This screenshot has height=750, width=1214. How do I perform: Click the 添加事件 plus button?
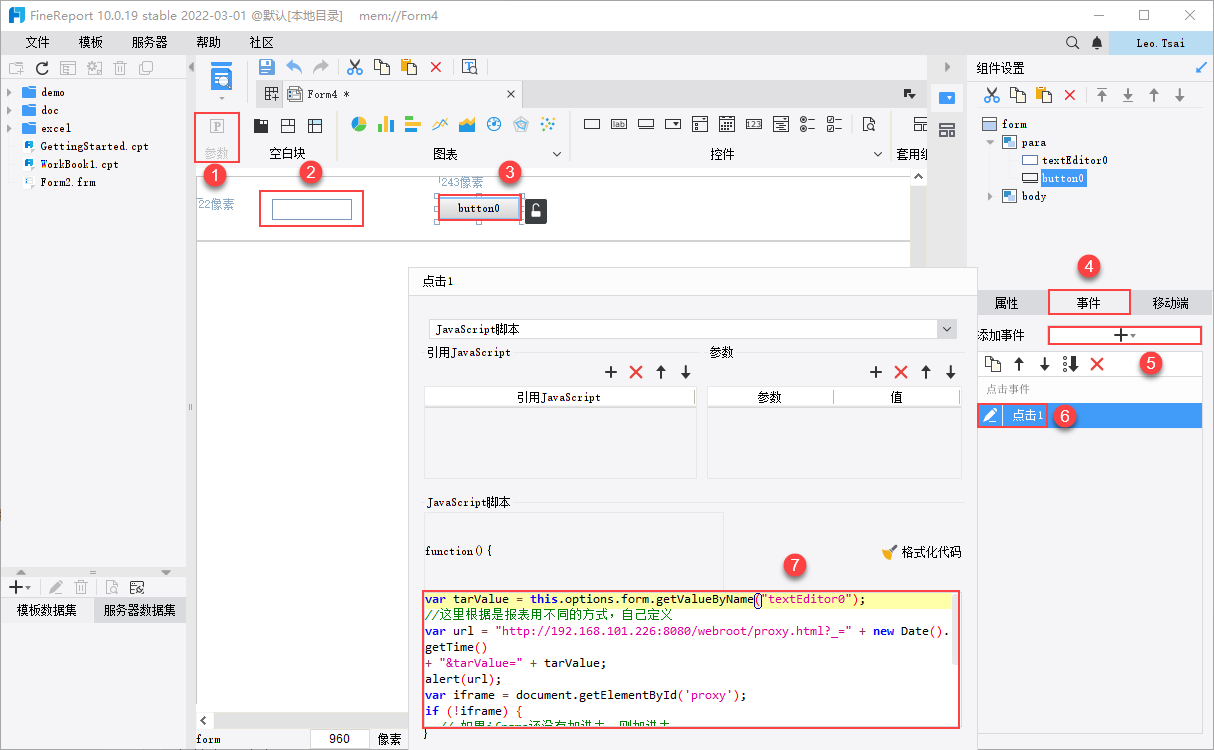pyautogui.click(x=1124, y=335)
